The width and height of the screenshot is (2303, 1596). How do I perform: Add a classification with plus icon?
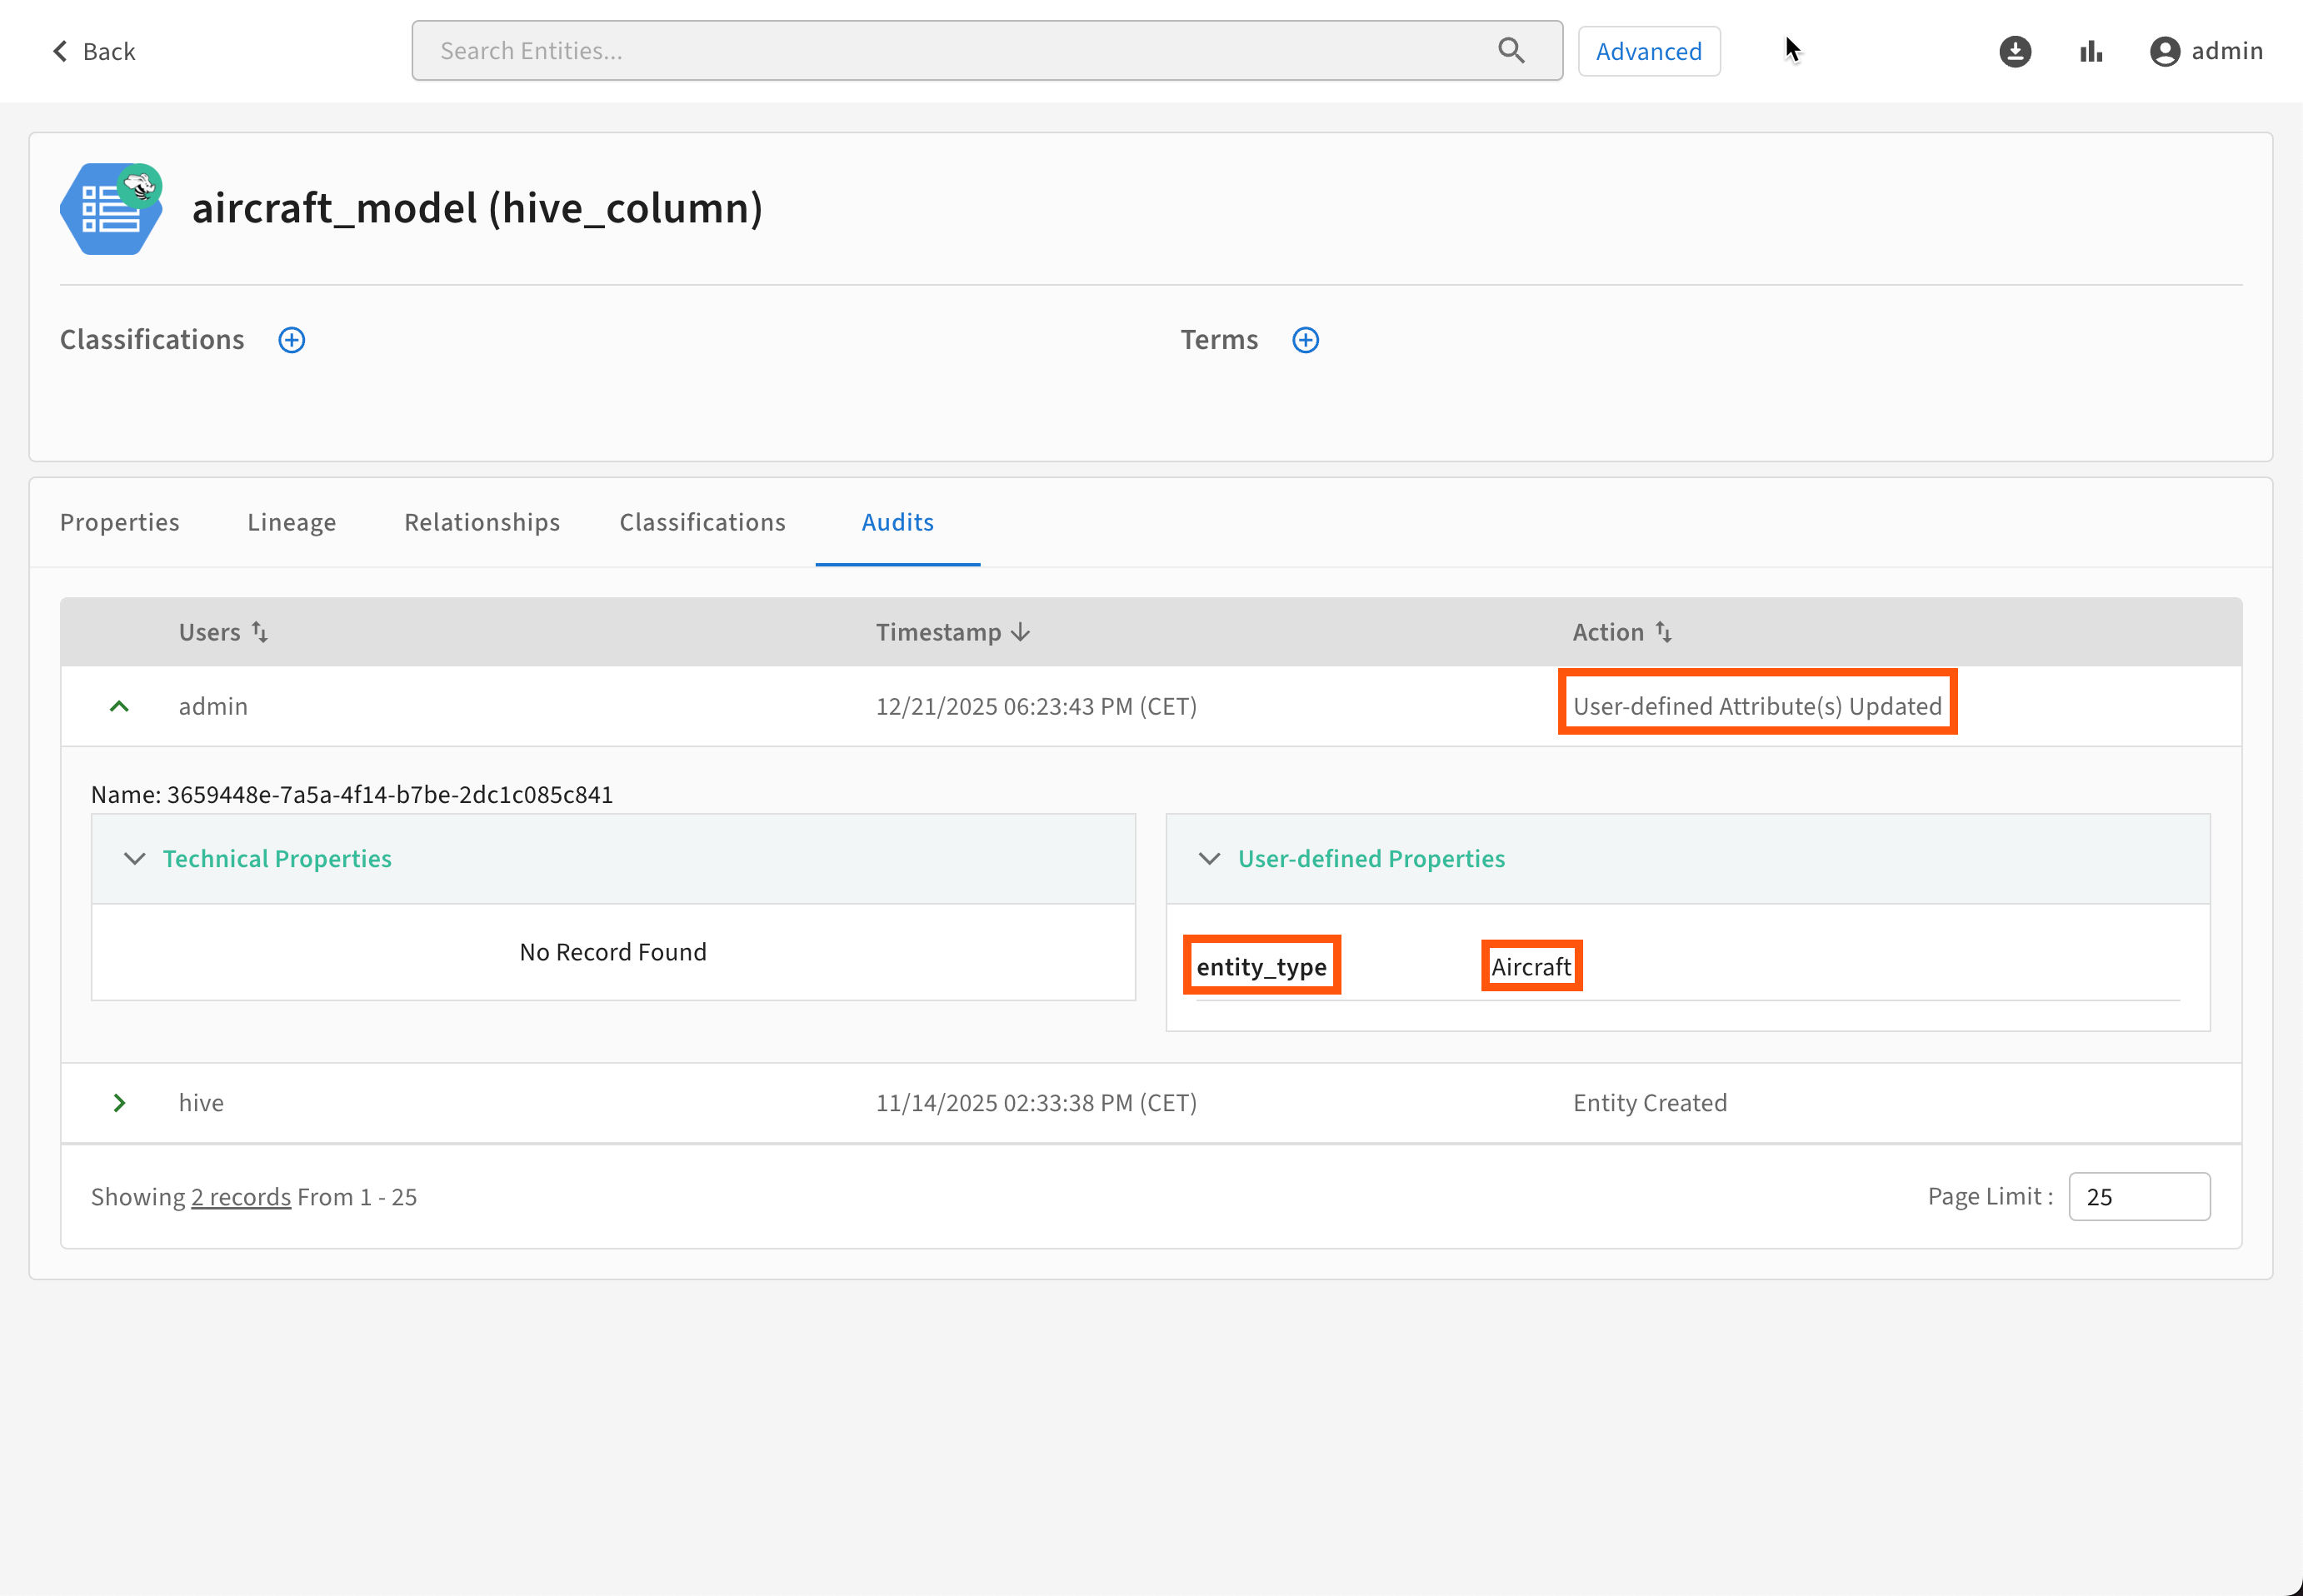[x=291, y=340]
